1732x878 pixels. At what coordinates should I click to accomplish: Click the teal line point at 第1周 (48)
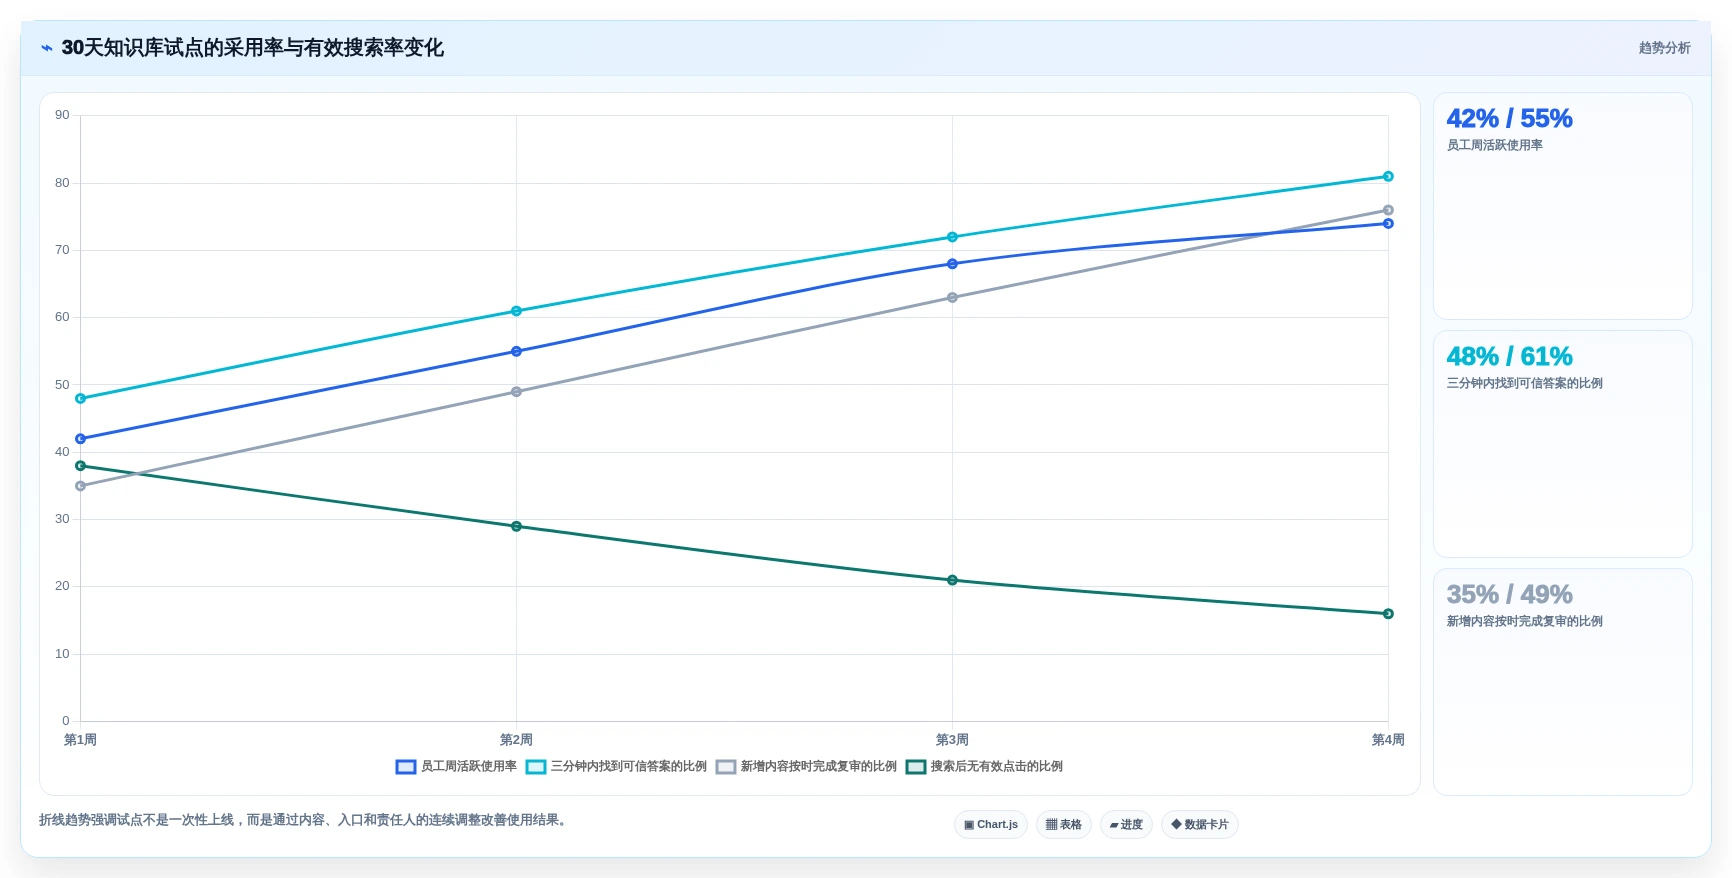coord(81,399)
